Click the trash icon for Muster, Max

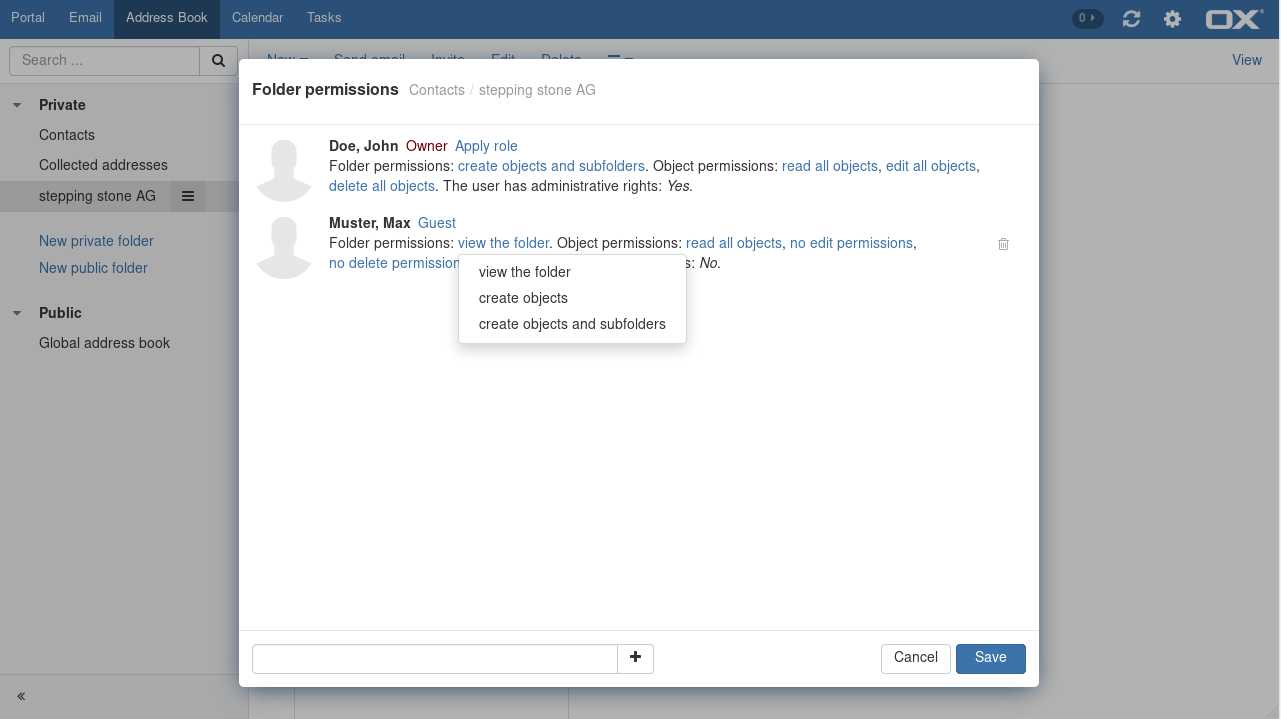(x=1003, y=244)
